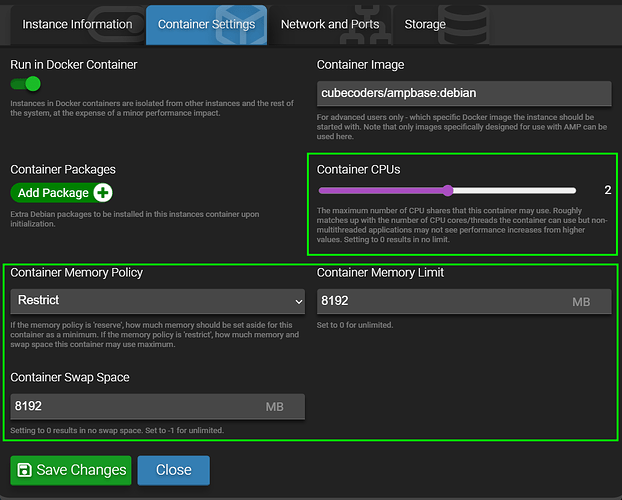Dismiss the dialog with the Close button
Image resolution: width=622 pixels, height=500 pixels.
pyautogui.click(x=173, y=470)
